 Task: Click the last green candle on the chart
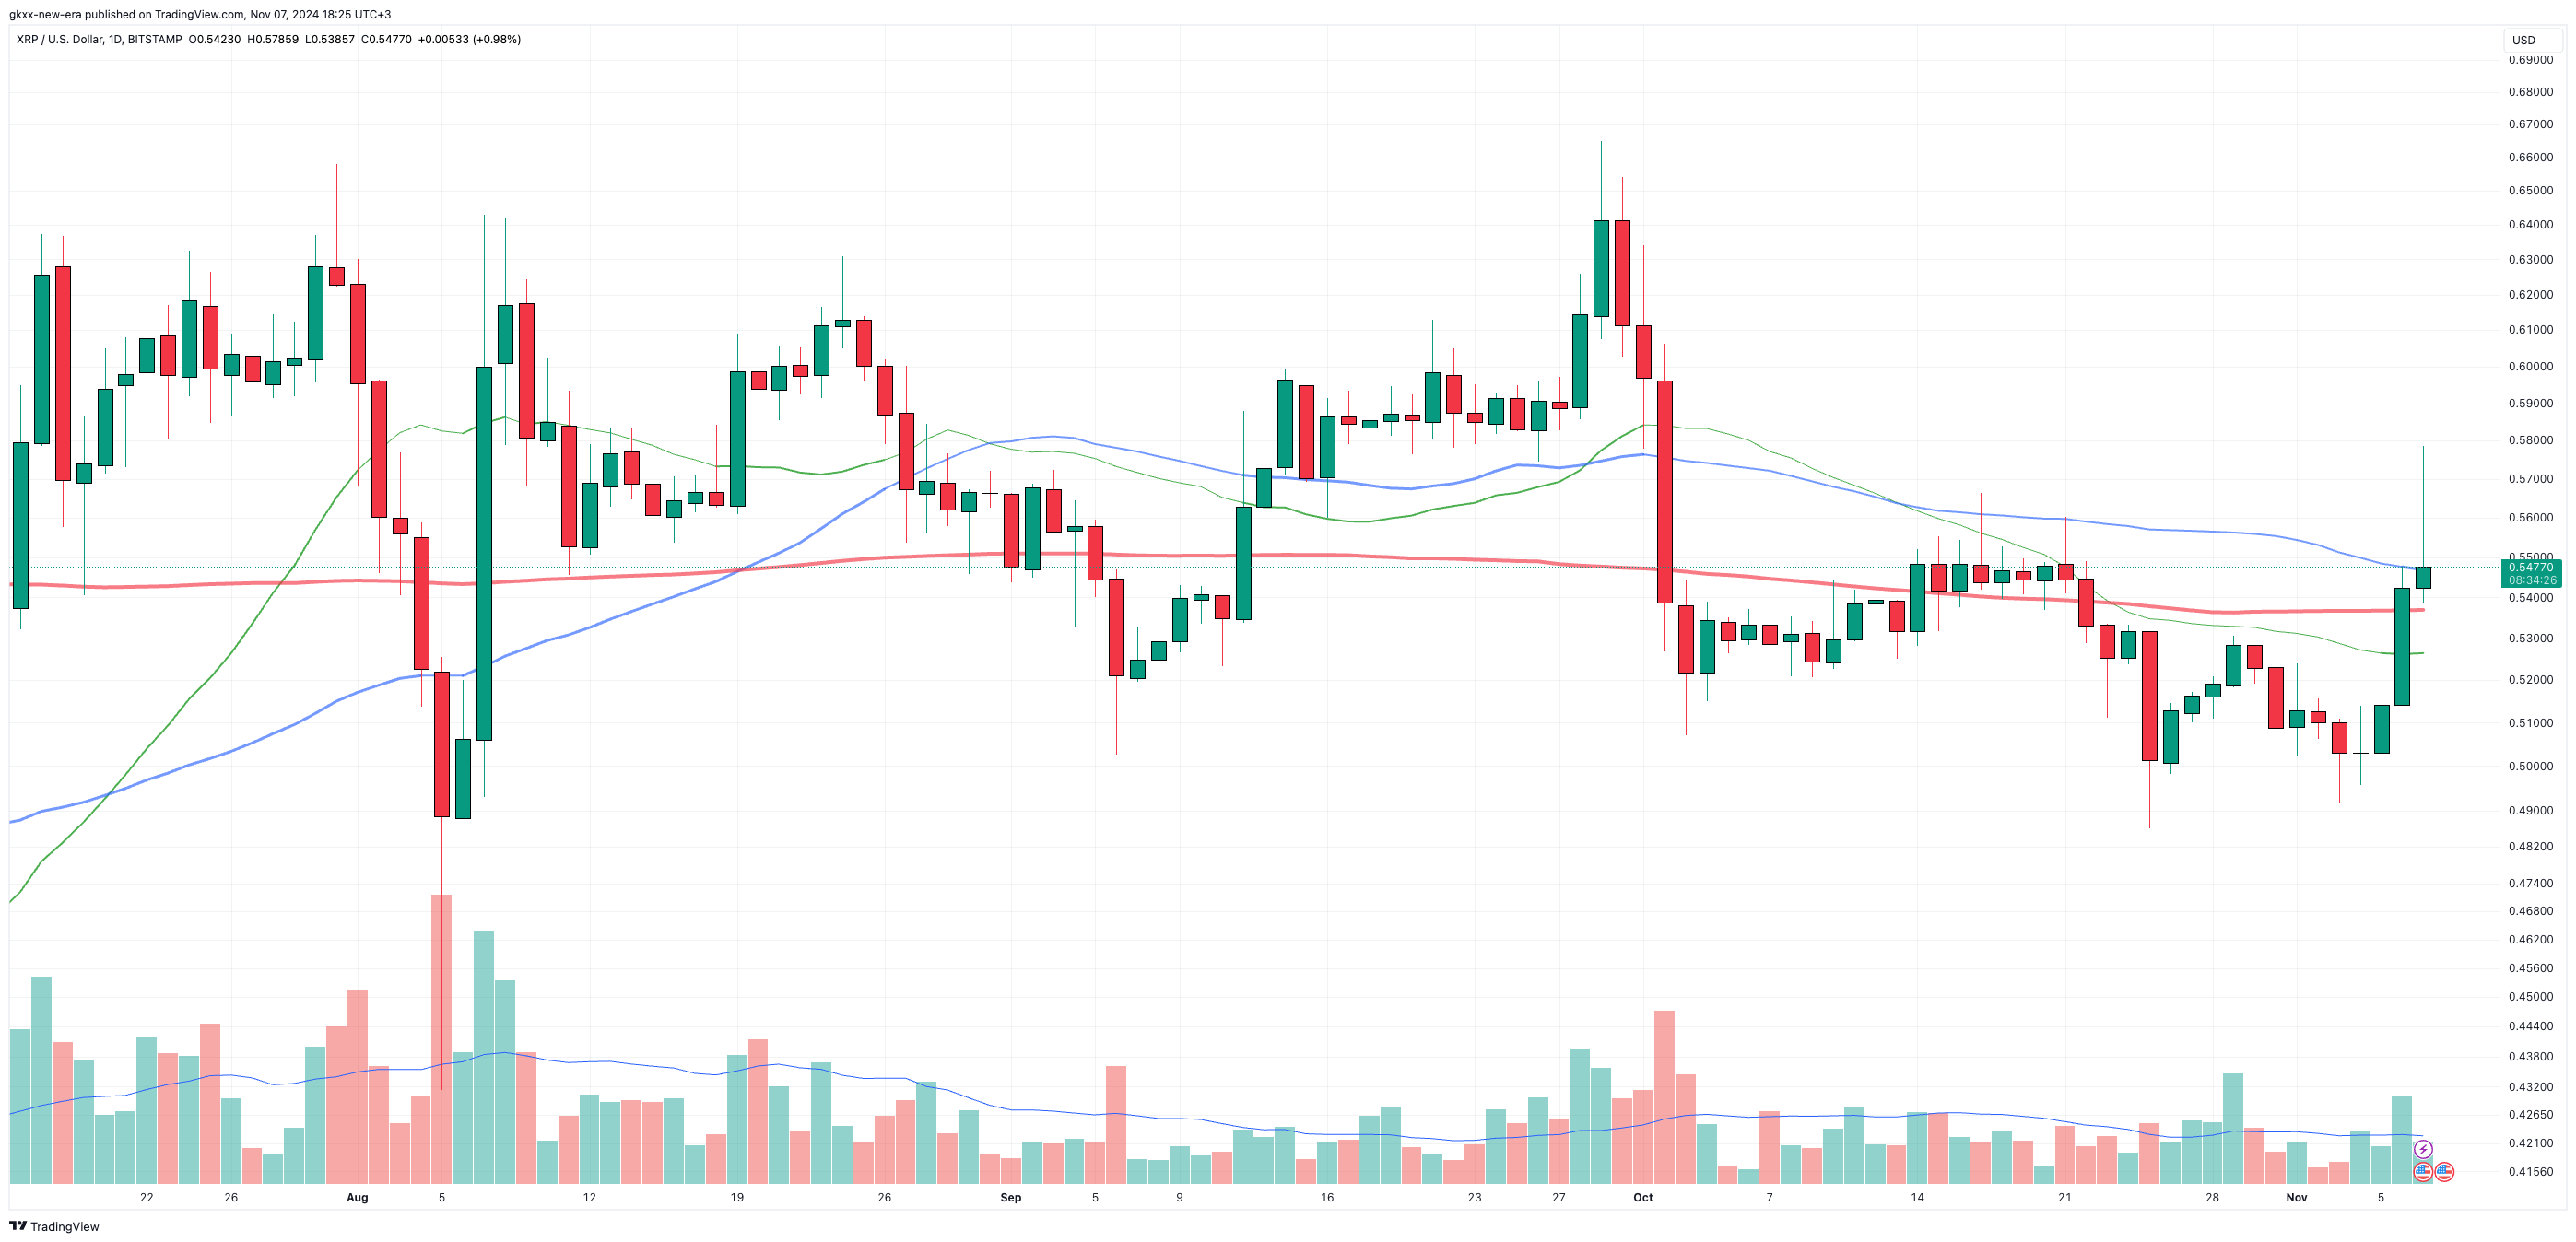tap(2423, 577)
